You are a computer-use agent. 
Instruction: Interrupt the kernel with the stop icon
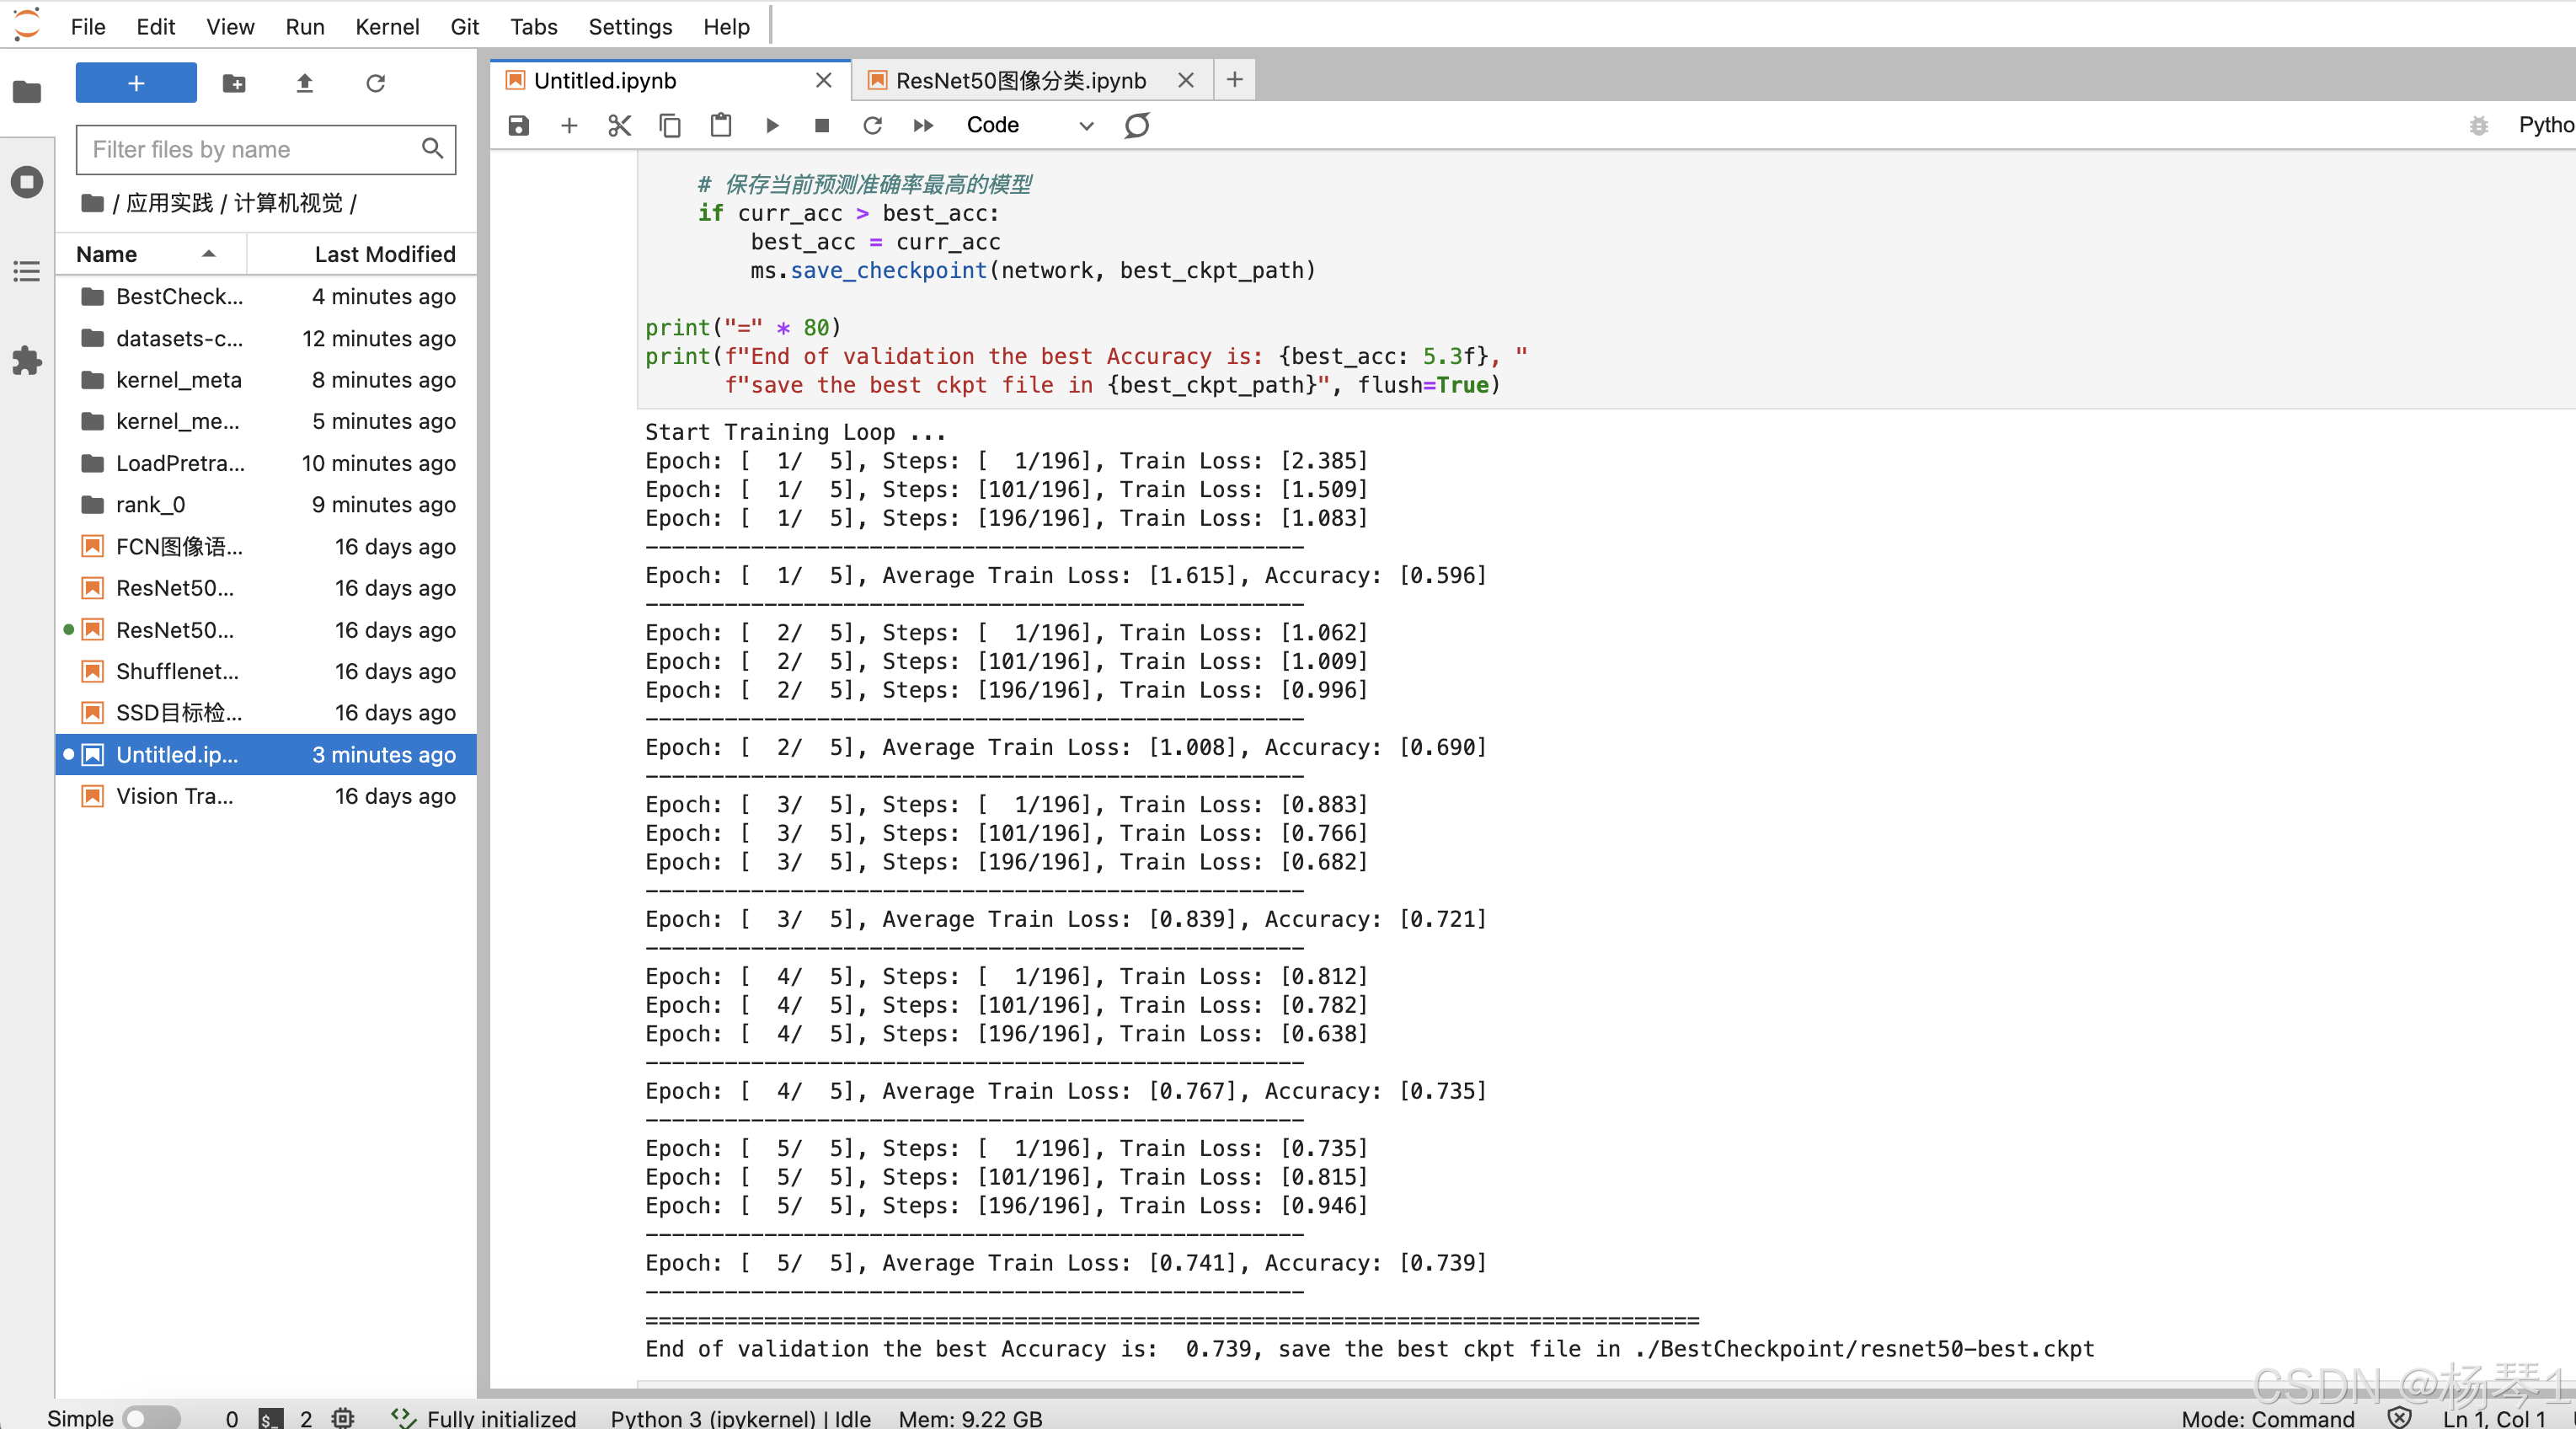pyautogui.click(x=822, y=125)
